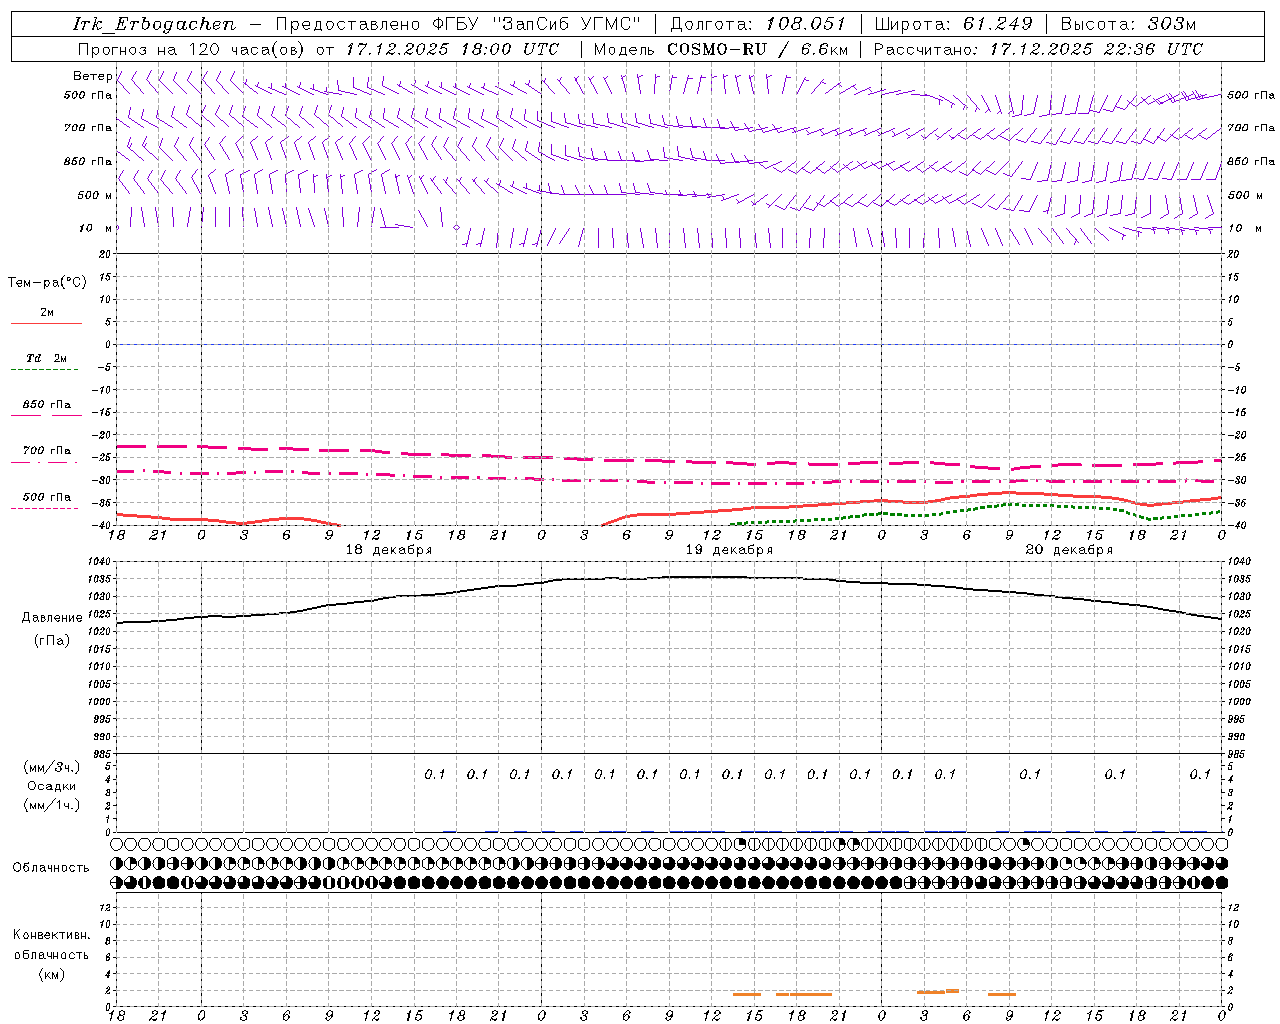
Task: Click the 'Td 2м' dew point legend label
Action: (46, 358)
